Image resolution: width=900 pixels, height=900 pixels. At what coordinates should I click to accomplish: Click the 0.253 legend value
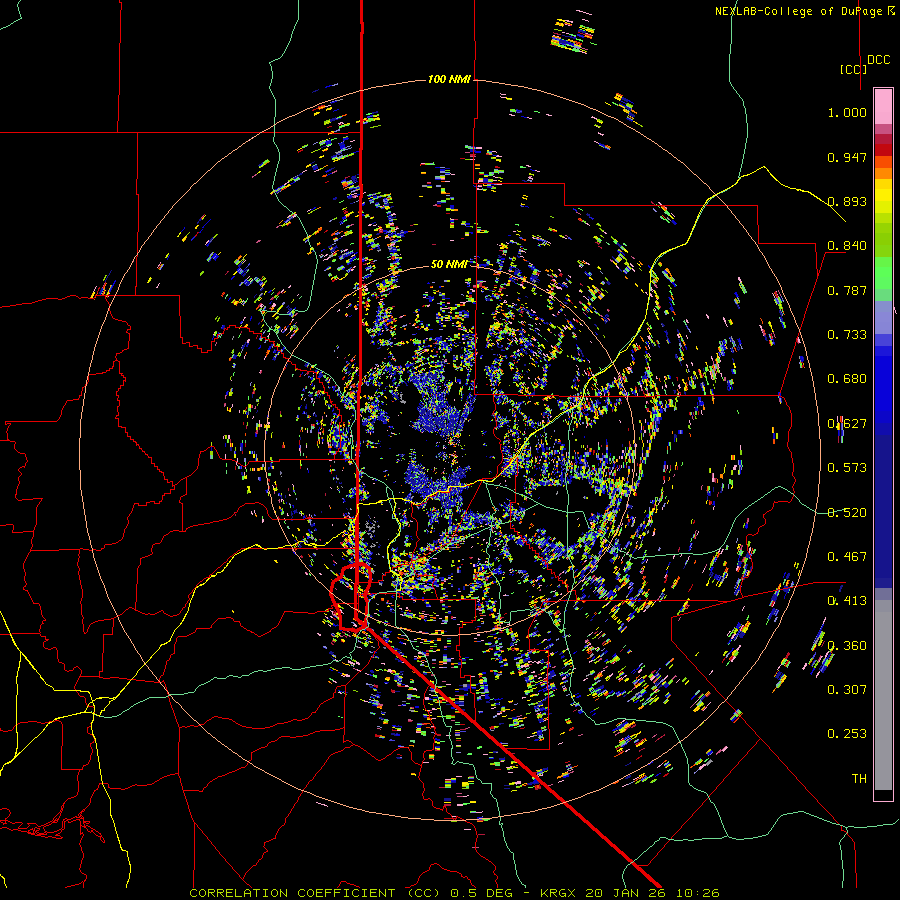(x=847, y=734)
